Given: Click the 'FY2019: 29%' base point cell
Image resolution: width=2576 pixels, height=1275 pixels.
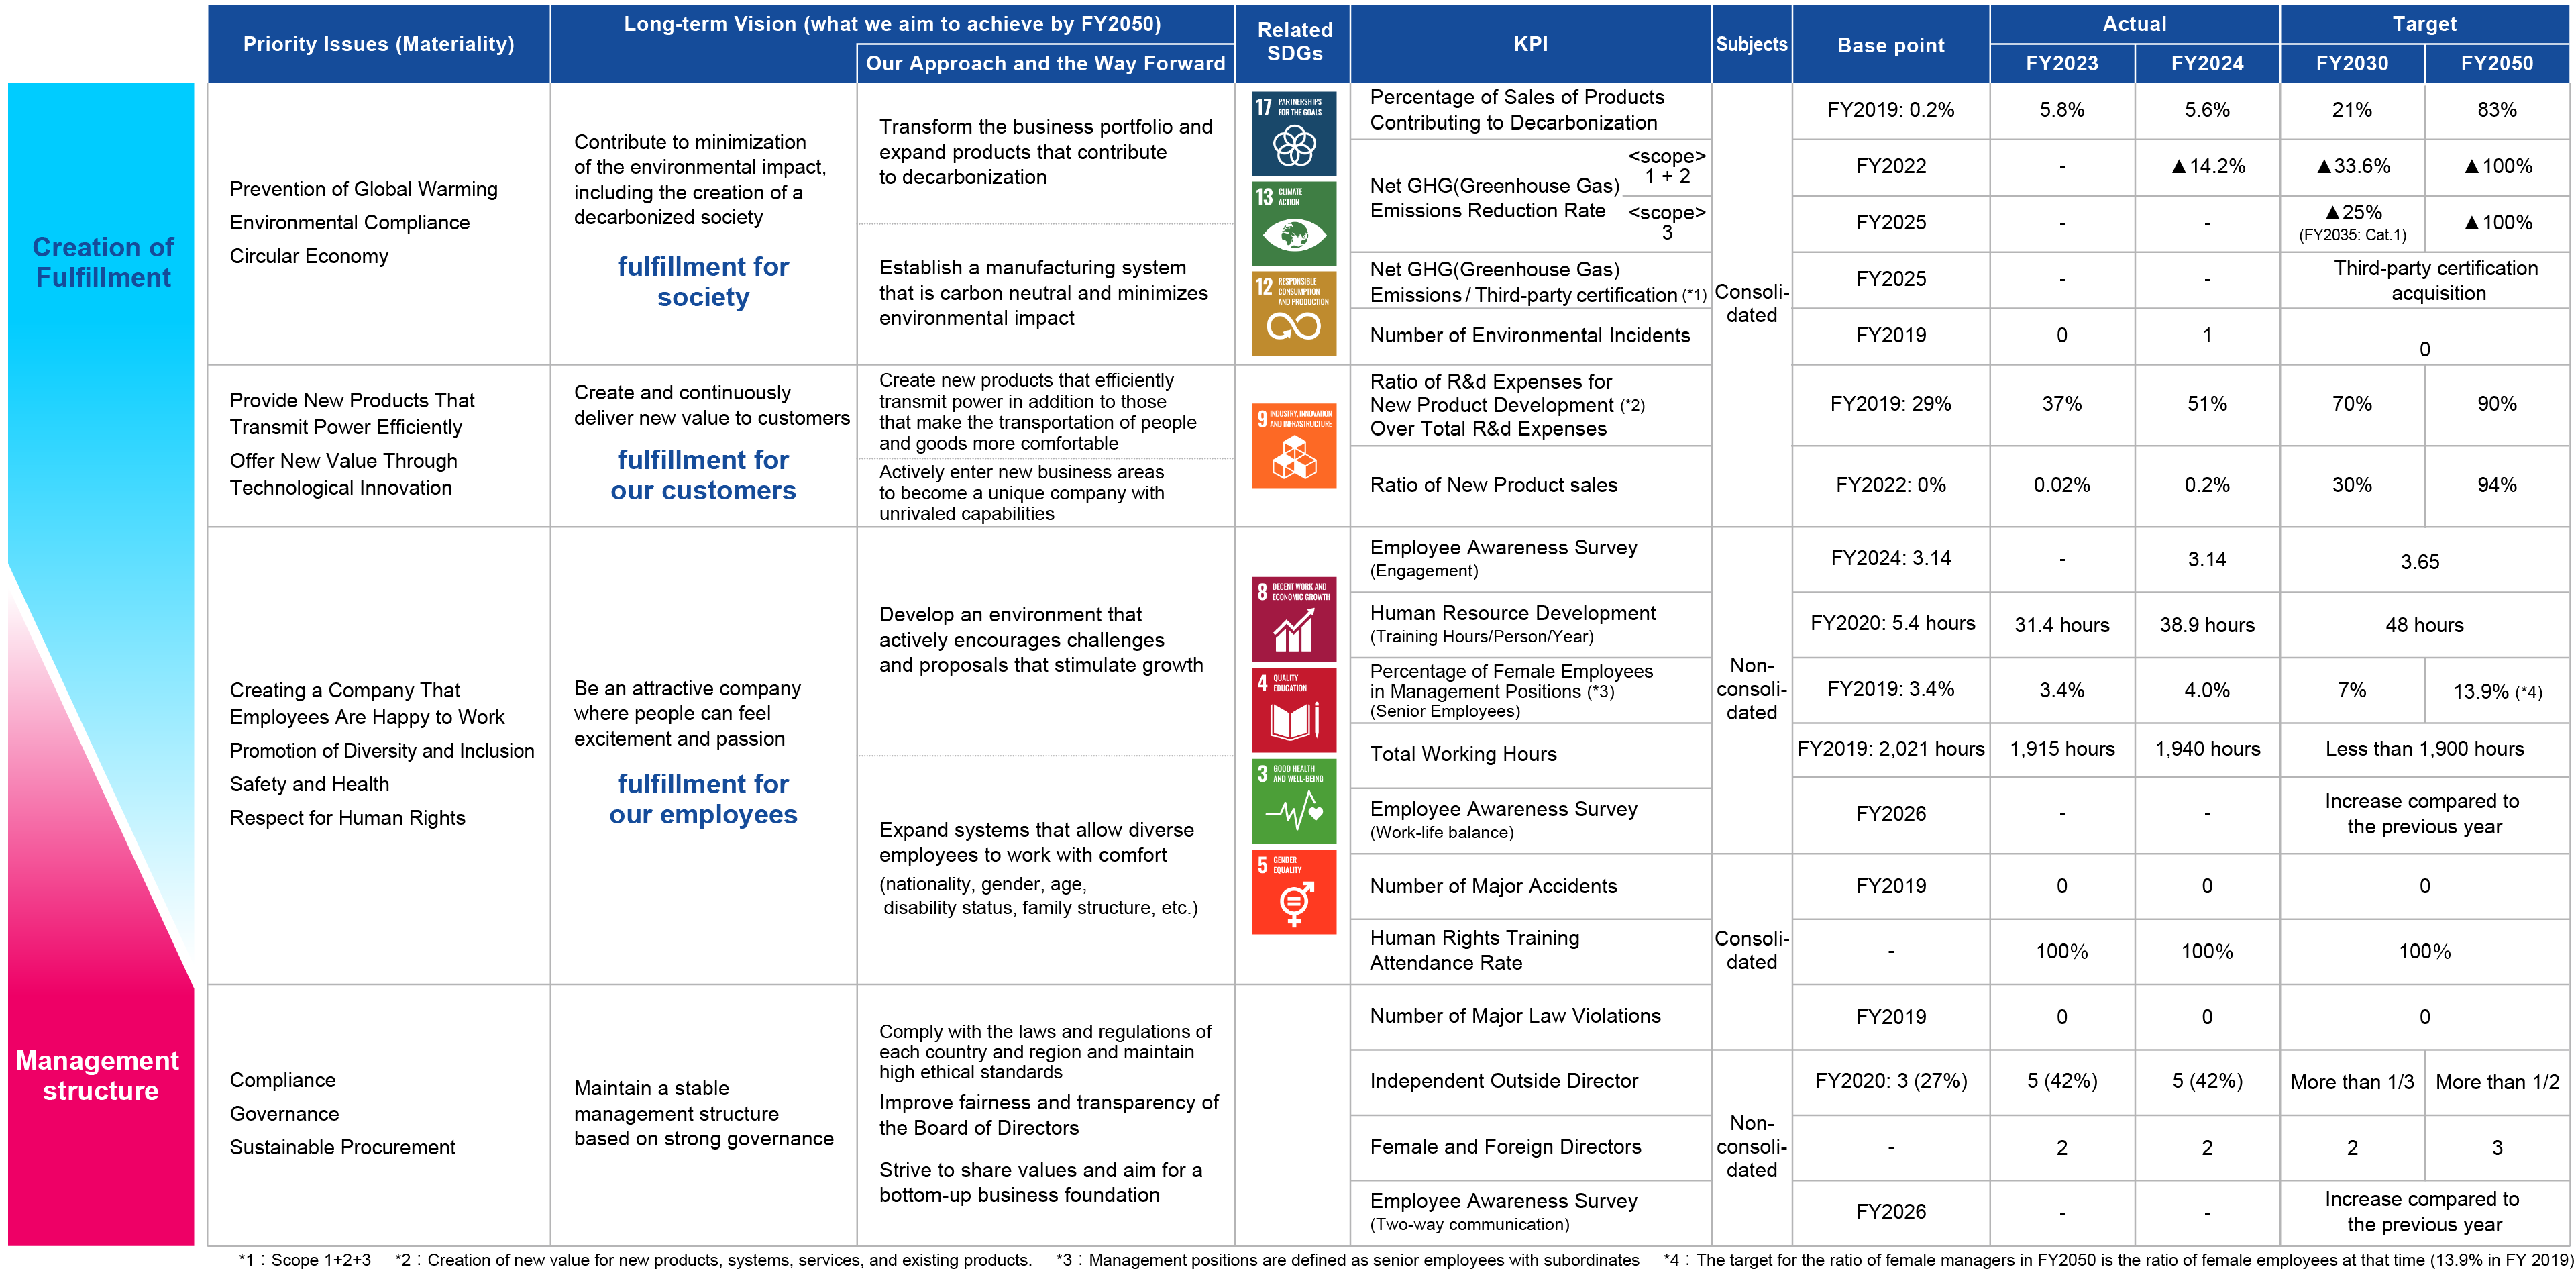Looking at the screenshot, I should [x=1891, y=404].
